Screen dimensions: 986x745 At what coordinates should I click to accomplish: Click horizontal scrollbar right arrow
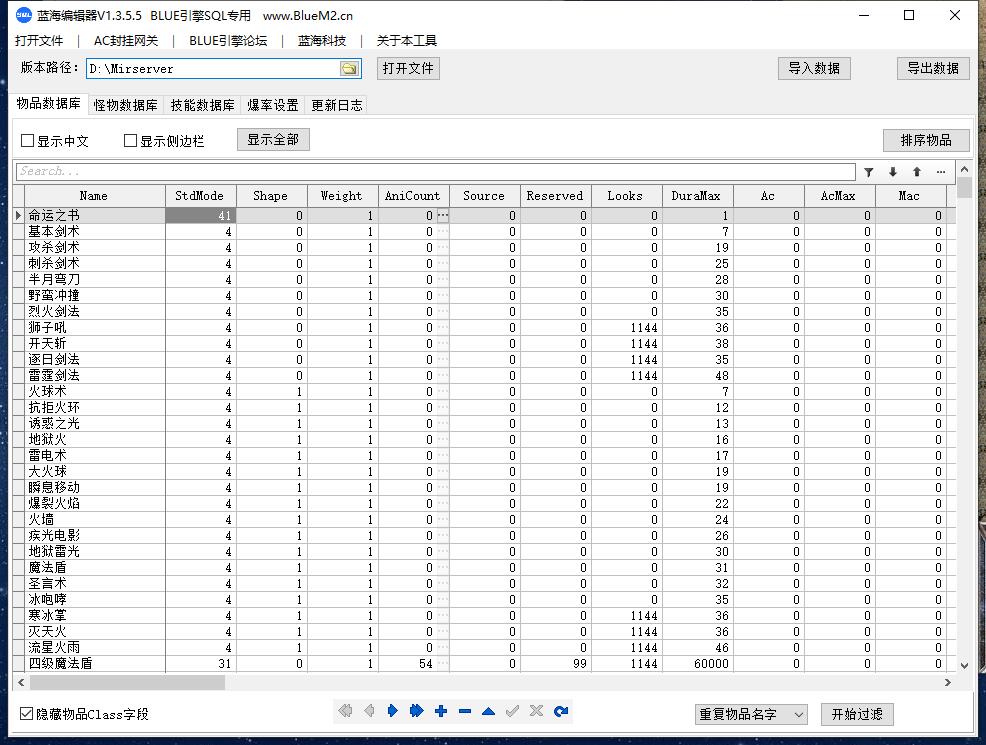(x=948, y=682)
